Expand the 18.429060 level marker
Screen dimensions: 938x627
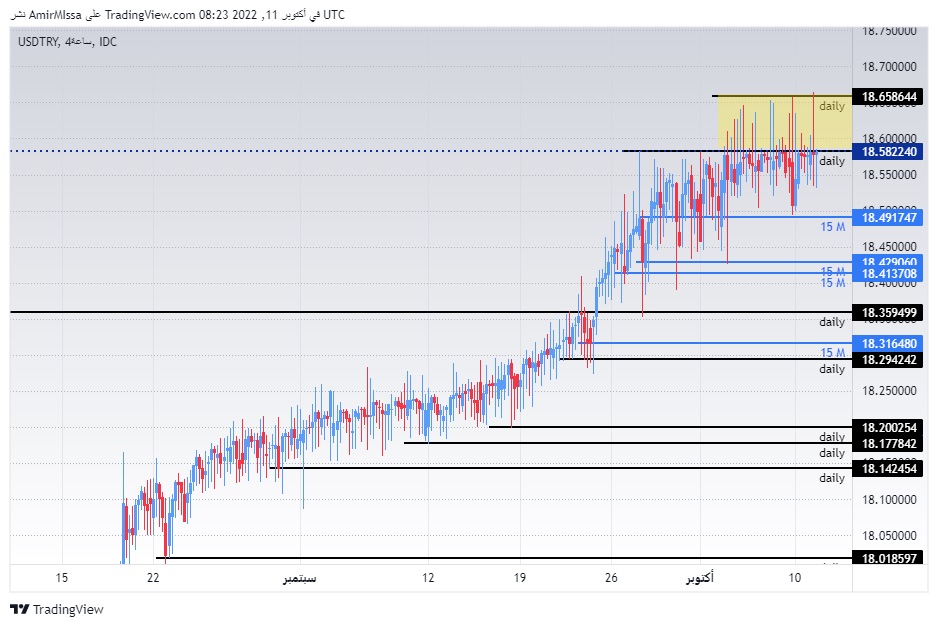(891, 262)
